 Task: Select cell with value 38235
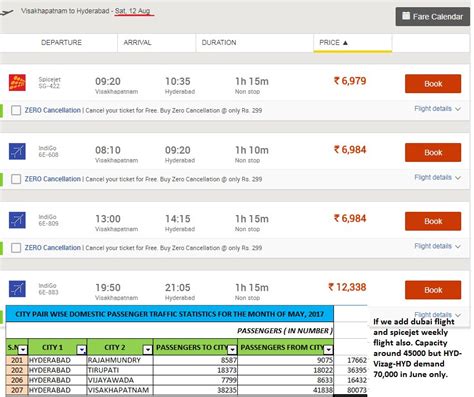click(x=195, y=390)
